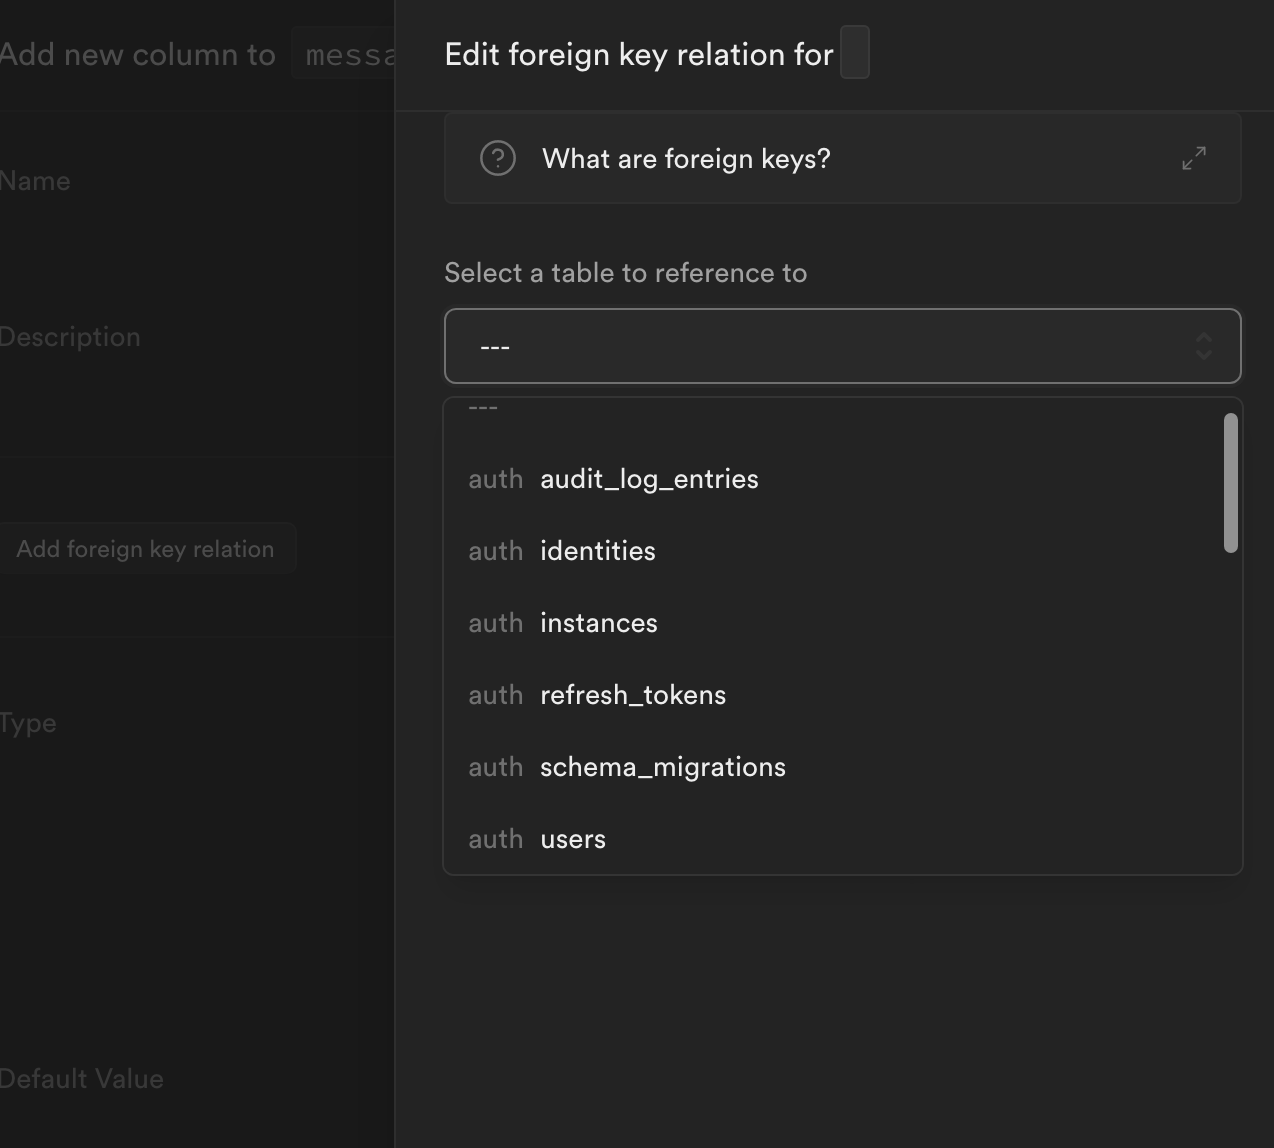
Task: Click the Description label in background
Action: [x=70, y=337]
